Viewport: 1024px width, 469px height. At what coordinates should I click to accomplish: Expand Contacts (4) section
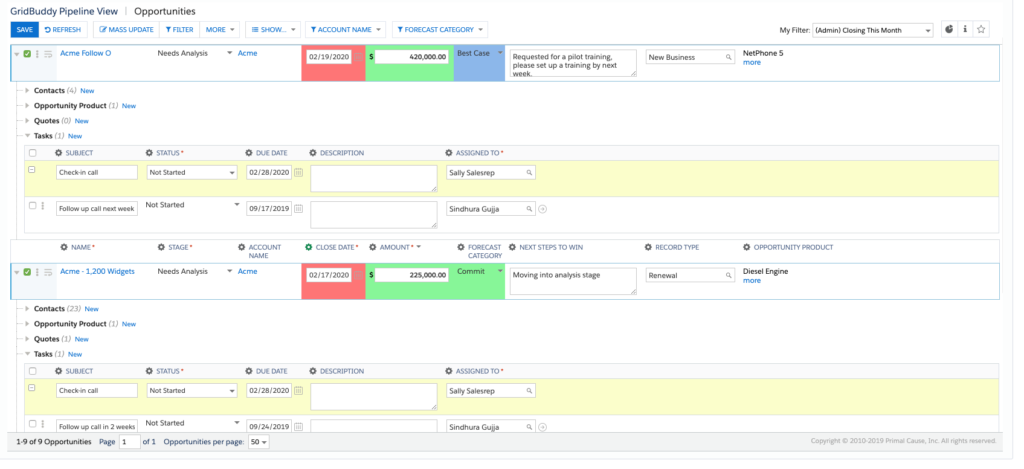27,90
